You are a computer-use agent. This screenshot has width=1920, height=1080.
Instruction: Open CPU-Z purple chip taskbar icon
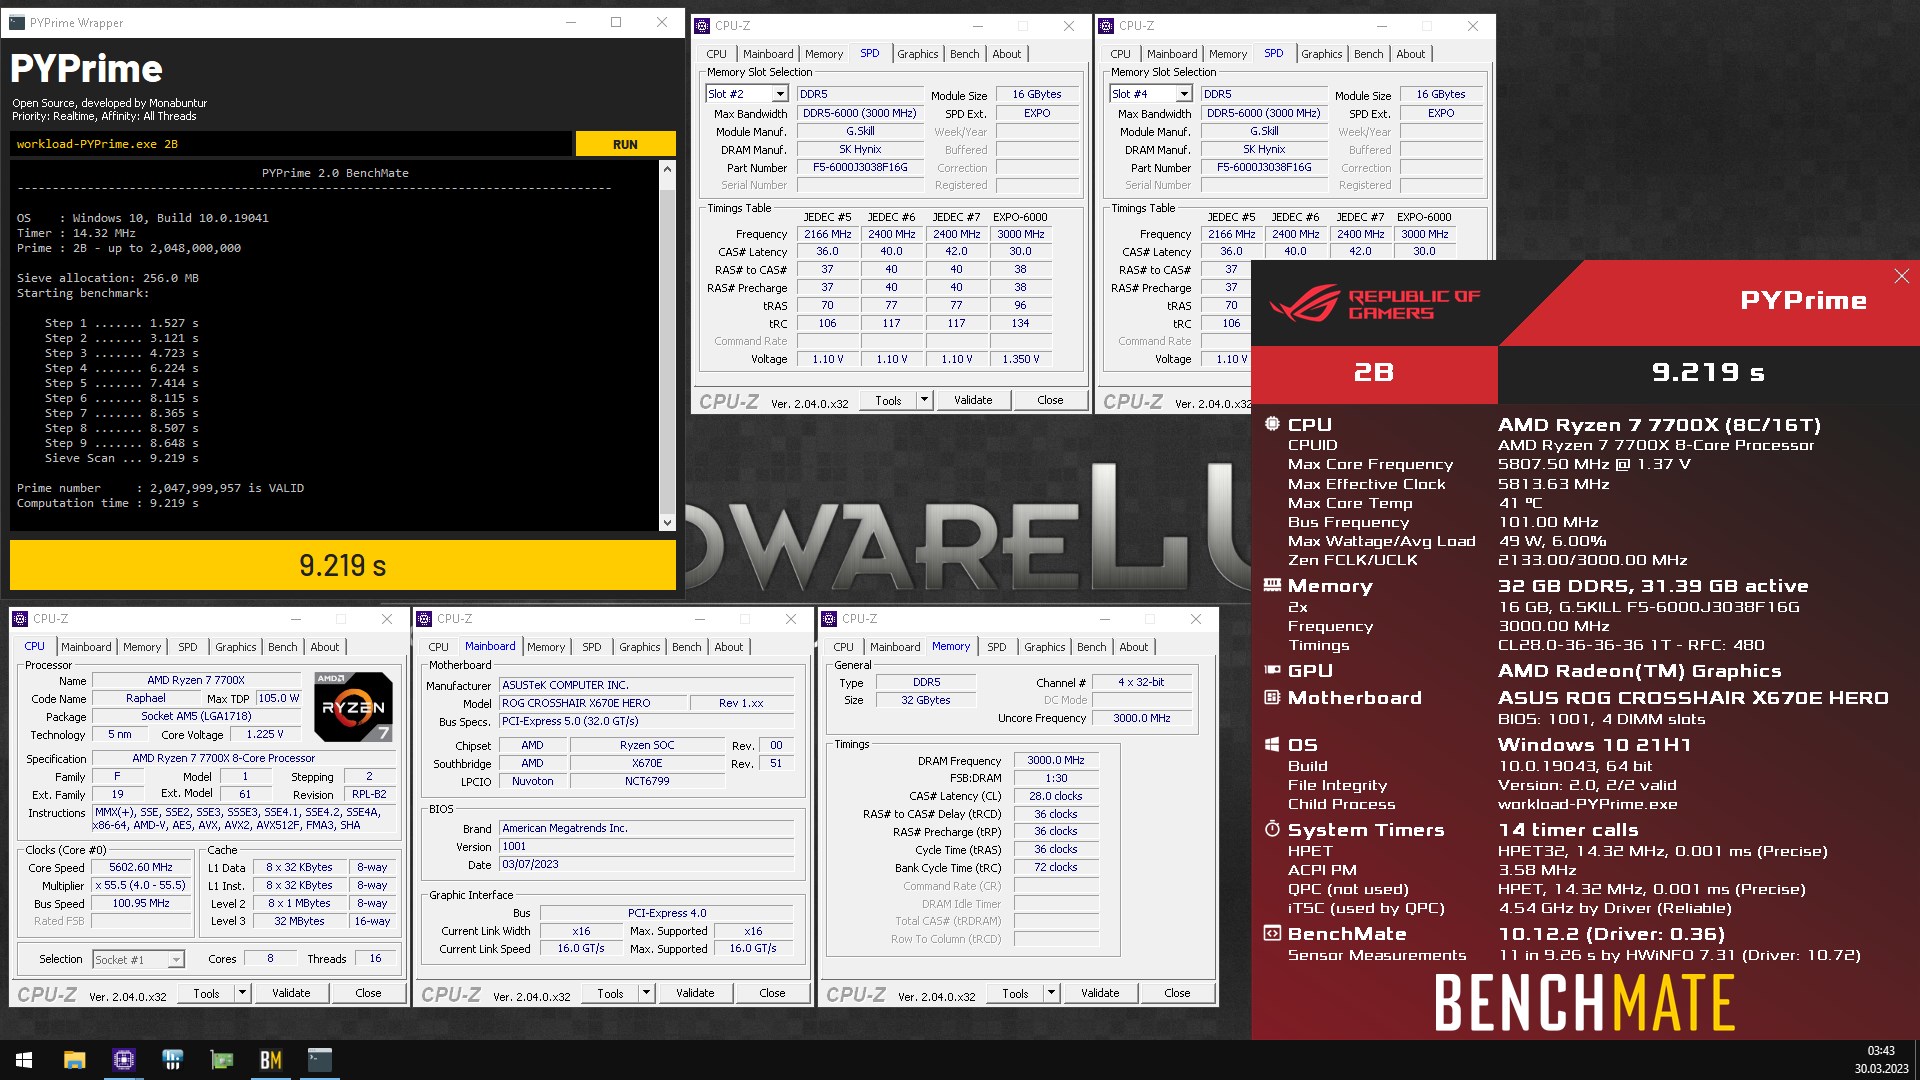(123, 1060)
